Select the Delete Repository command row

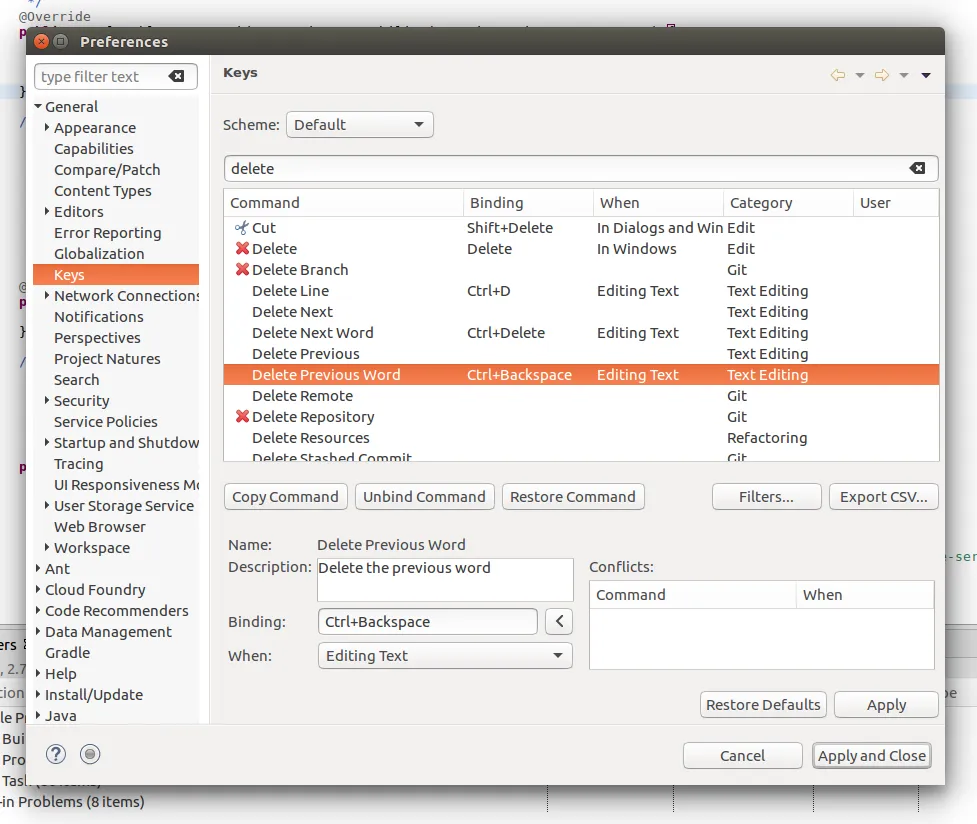581,417
